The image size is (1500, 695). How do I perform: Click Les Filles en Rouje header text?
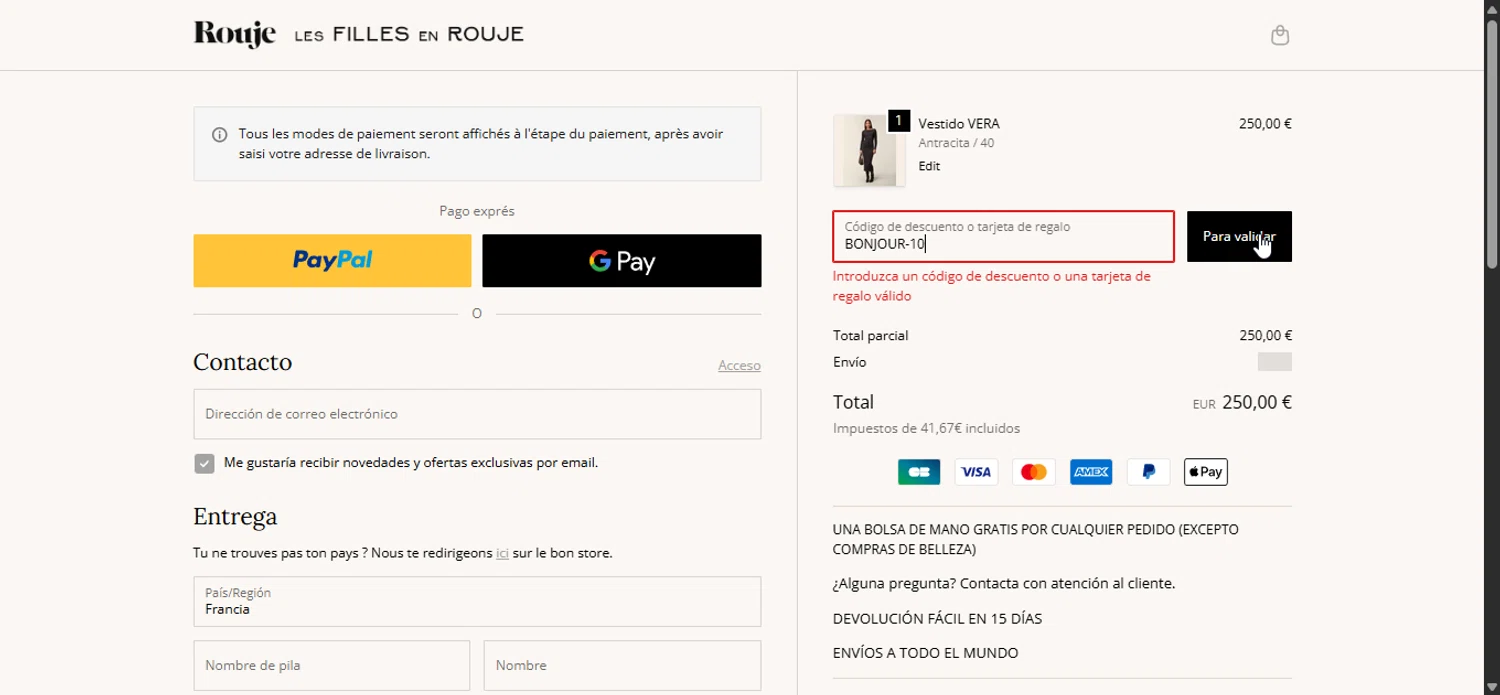pyautogui.click(x=409, y=35)
